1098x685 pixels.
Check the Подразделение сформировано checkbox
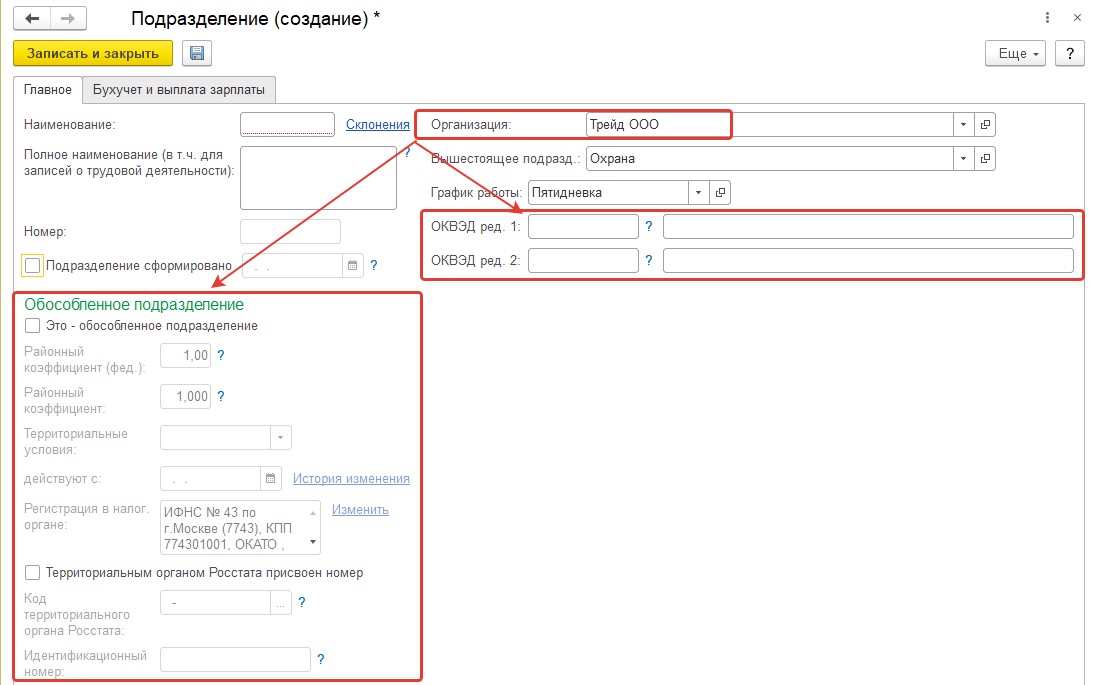point(32,265)
